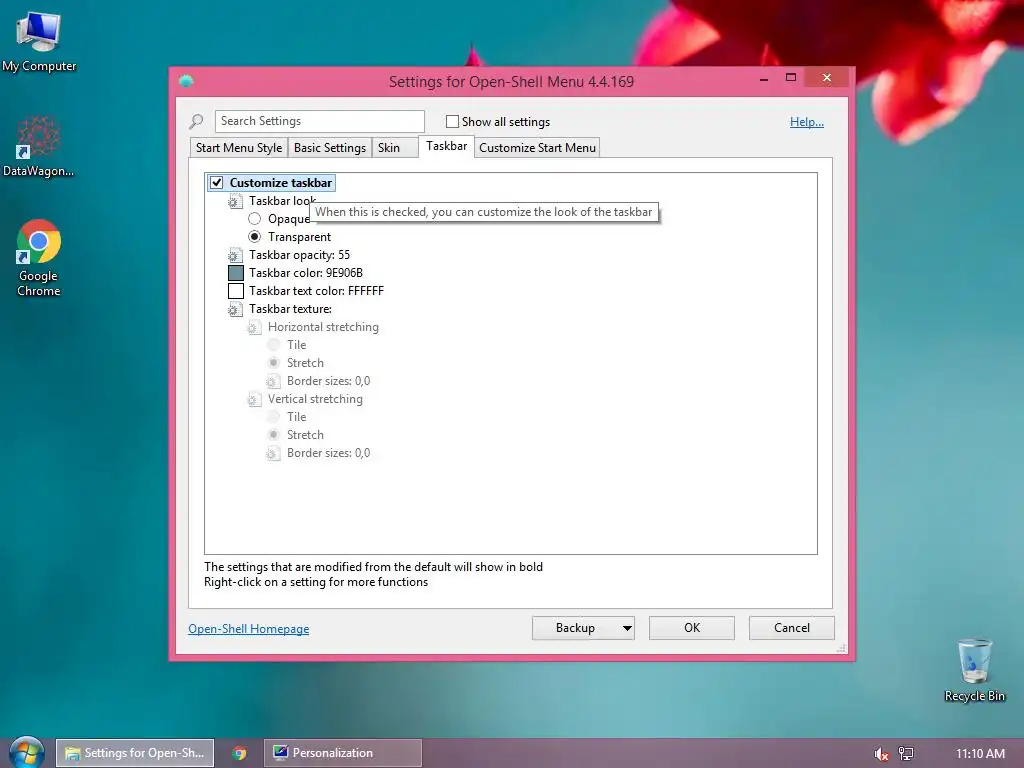Click the network tray icon
Viewport: 1024px width, 768px height.
[906, 754]
